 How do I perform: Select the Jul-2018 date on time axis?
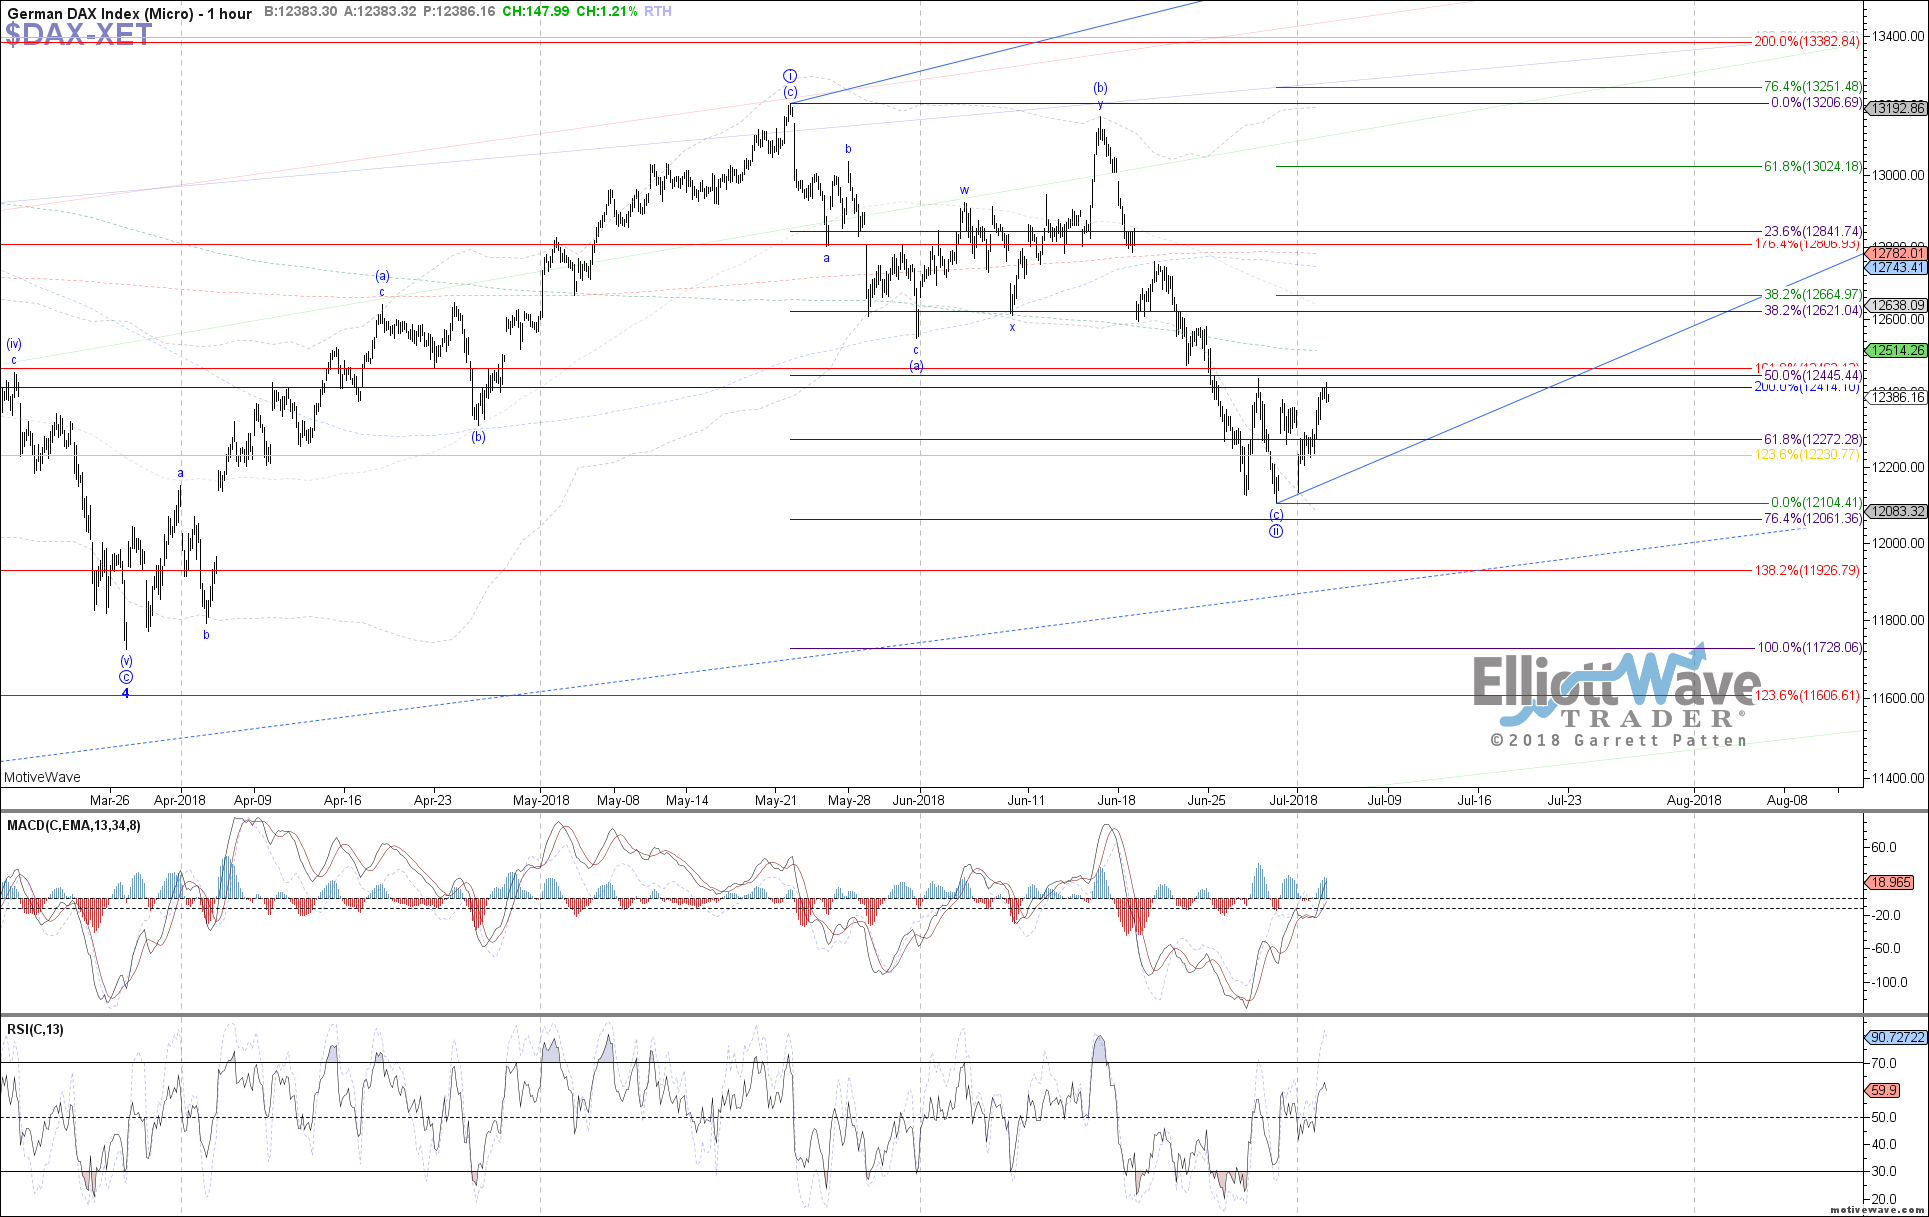click(x=1294, y=800)
